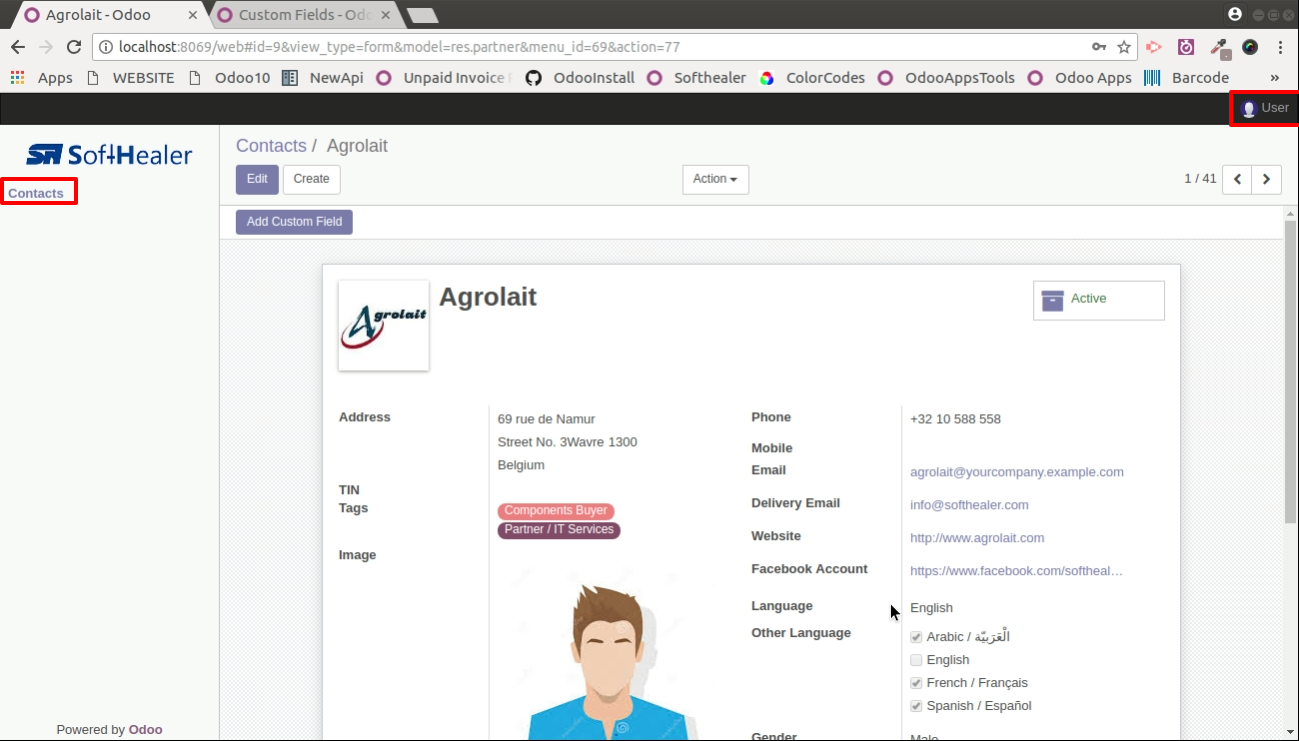The height and width of the screenshot is (741, 1299).
Task: Open the User menu dropdown
Action: (1265, 108)
